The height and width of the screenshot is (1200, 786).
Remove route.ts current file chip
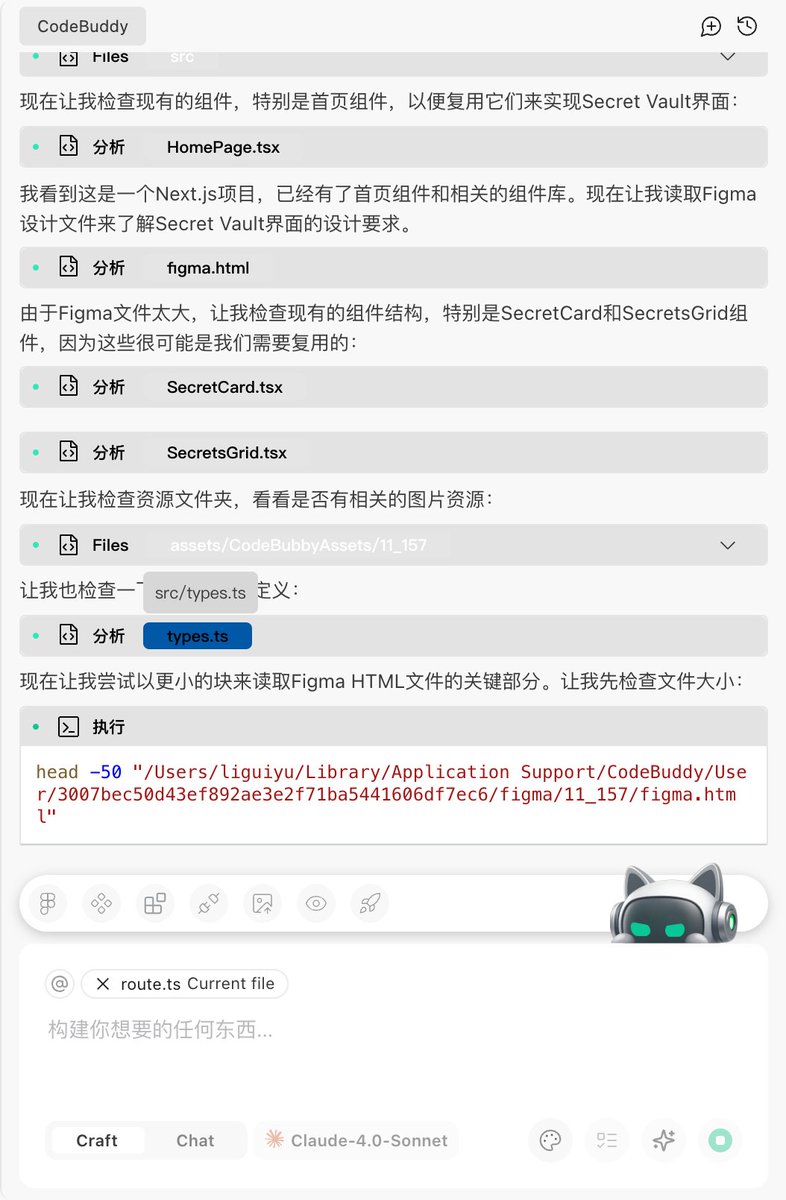103,984
